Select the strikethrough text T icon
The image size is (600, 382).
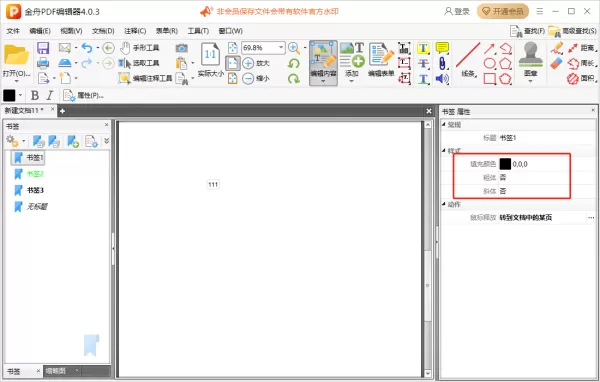423,63
